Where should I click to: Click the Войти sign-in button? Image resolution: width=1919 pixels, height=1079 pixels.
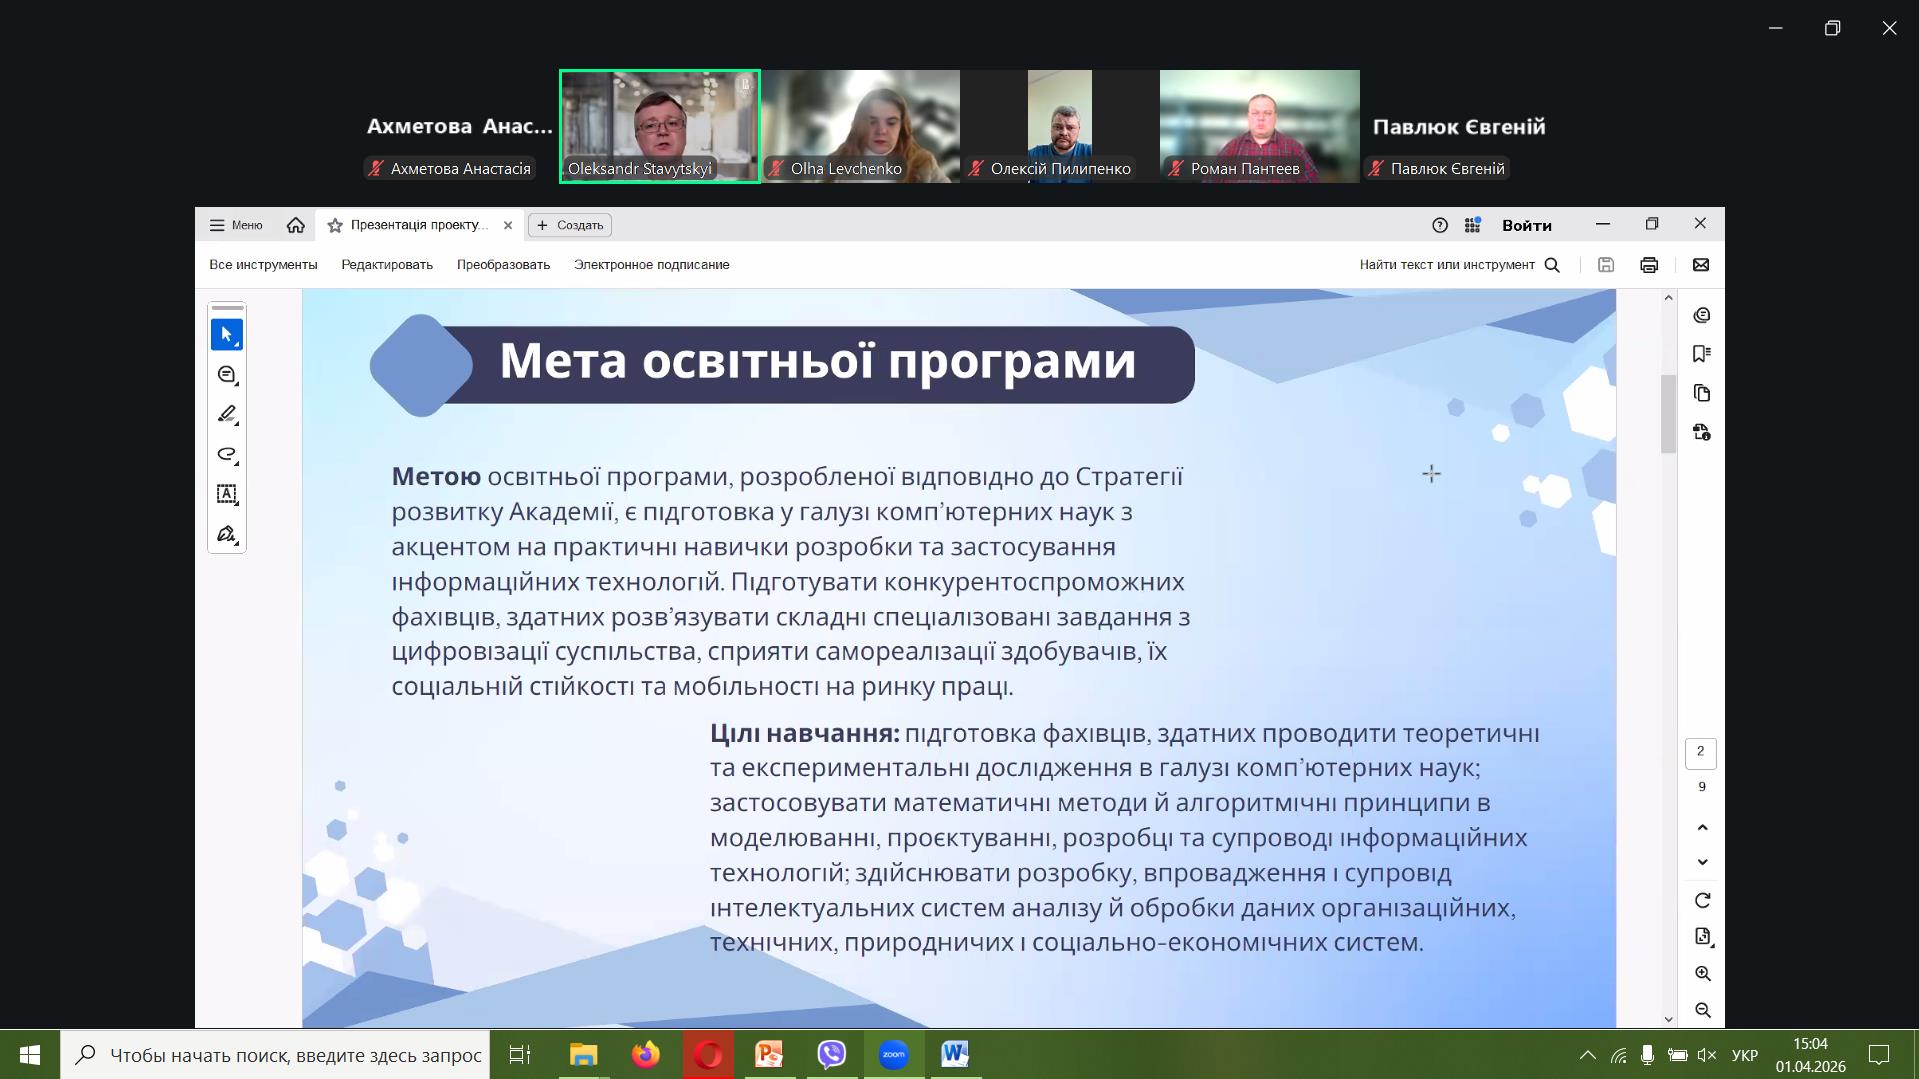[x=1526, y=226]
